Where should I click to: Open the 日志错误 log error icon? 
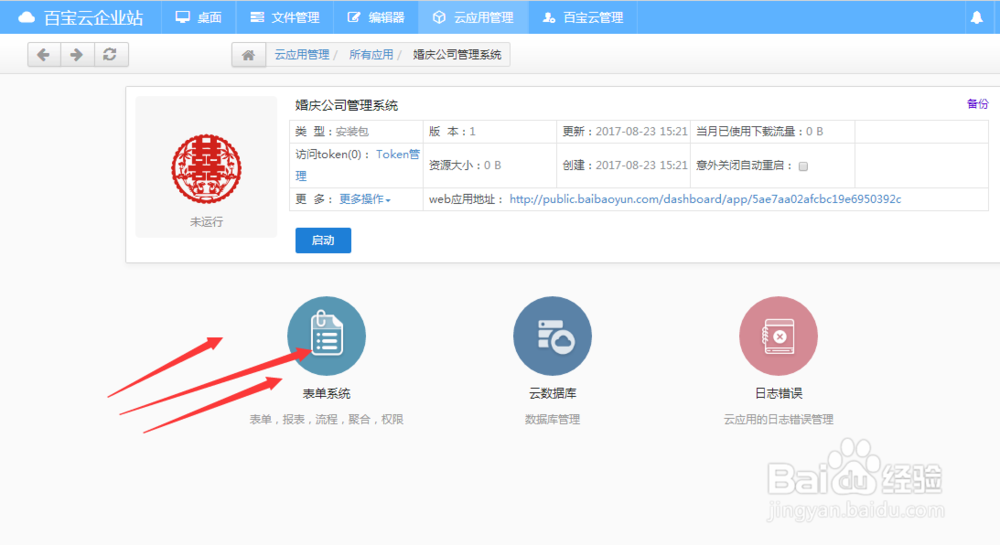778,336
